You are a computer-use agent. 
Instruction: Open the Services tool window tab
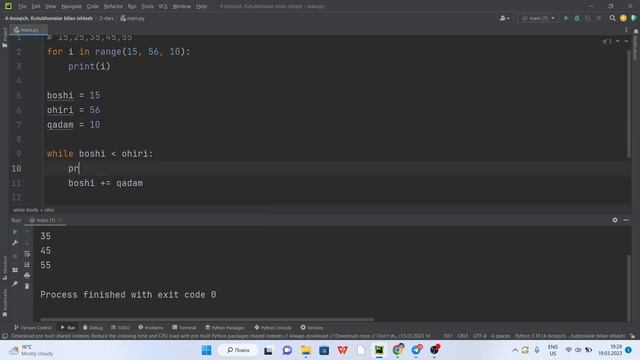(x=312, y=327)
